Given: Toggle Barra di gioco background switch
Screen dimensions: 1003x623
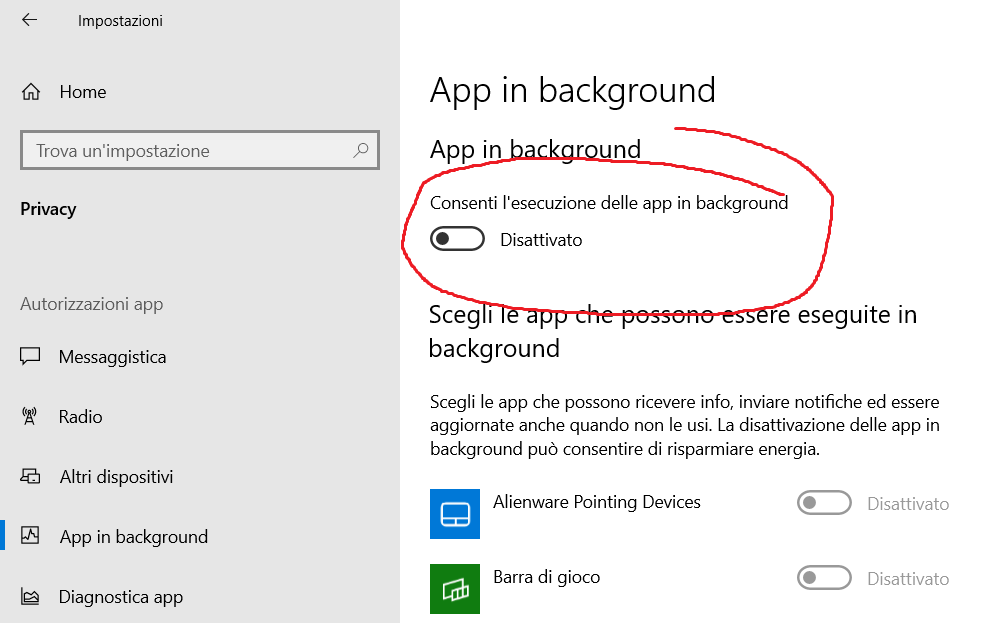Looking at the screenshot, I should coord(824,578).
